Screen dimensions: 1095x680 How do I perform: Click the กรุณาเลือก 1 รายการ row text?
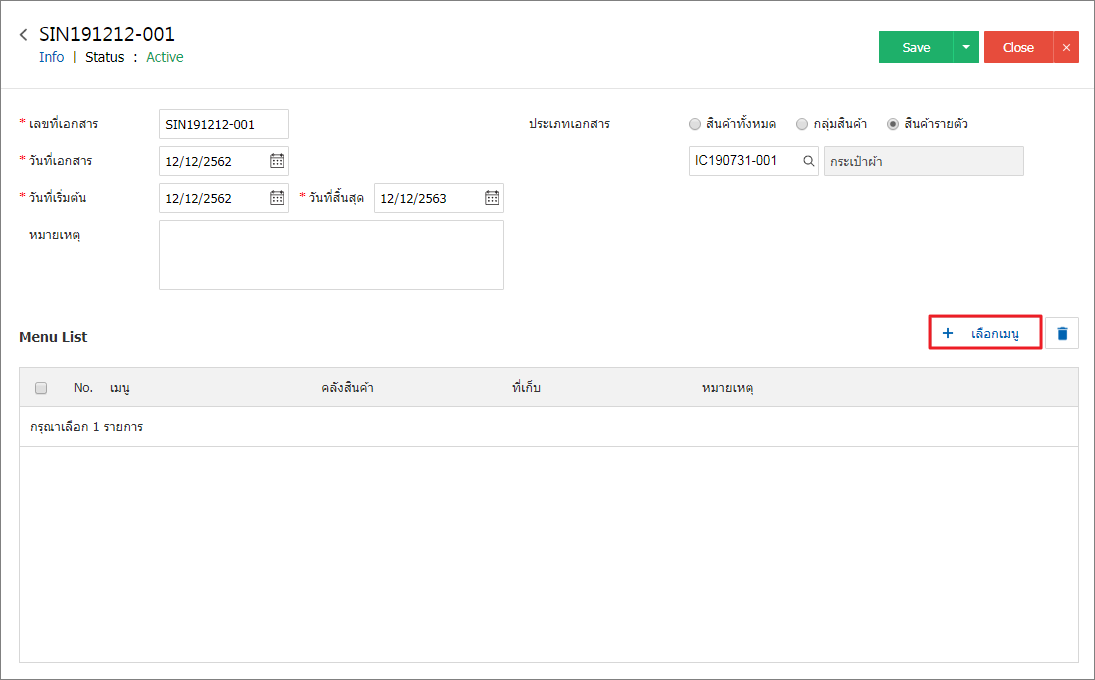pyautogui.click(x=87, y=427)
